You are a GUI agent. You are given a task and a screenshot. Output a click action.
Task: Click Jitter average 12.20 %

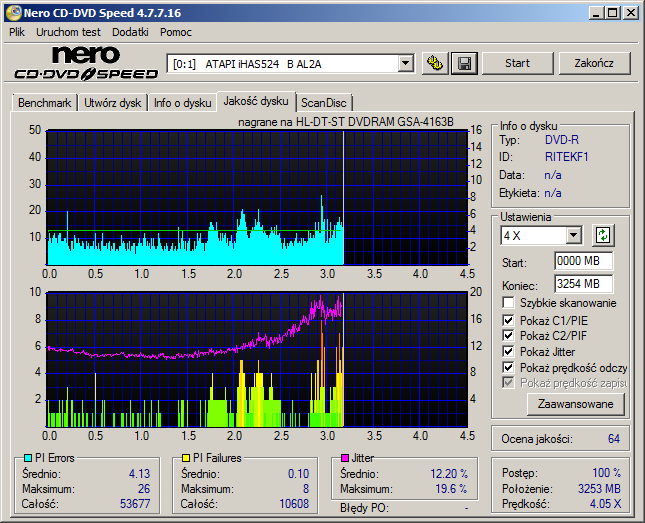pos(449,474)
